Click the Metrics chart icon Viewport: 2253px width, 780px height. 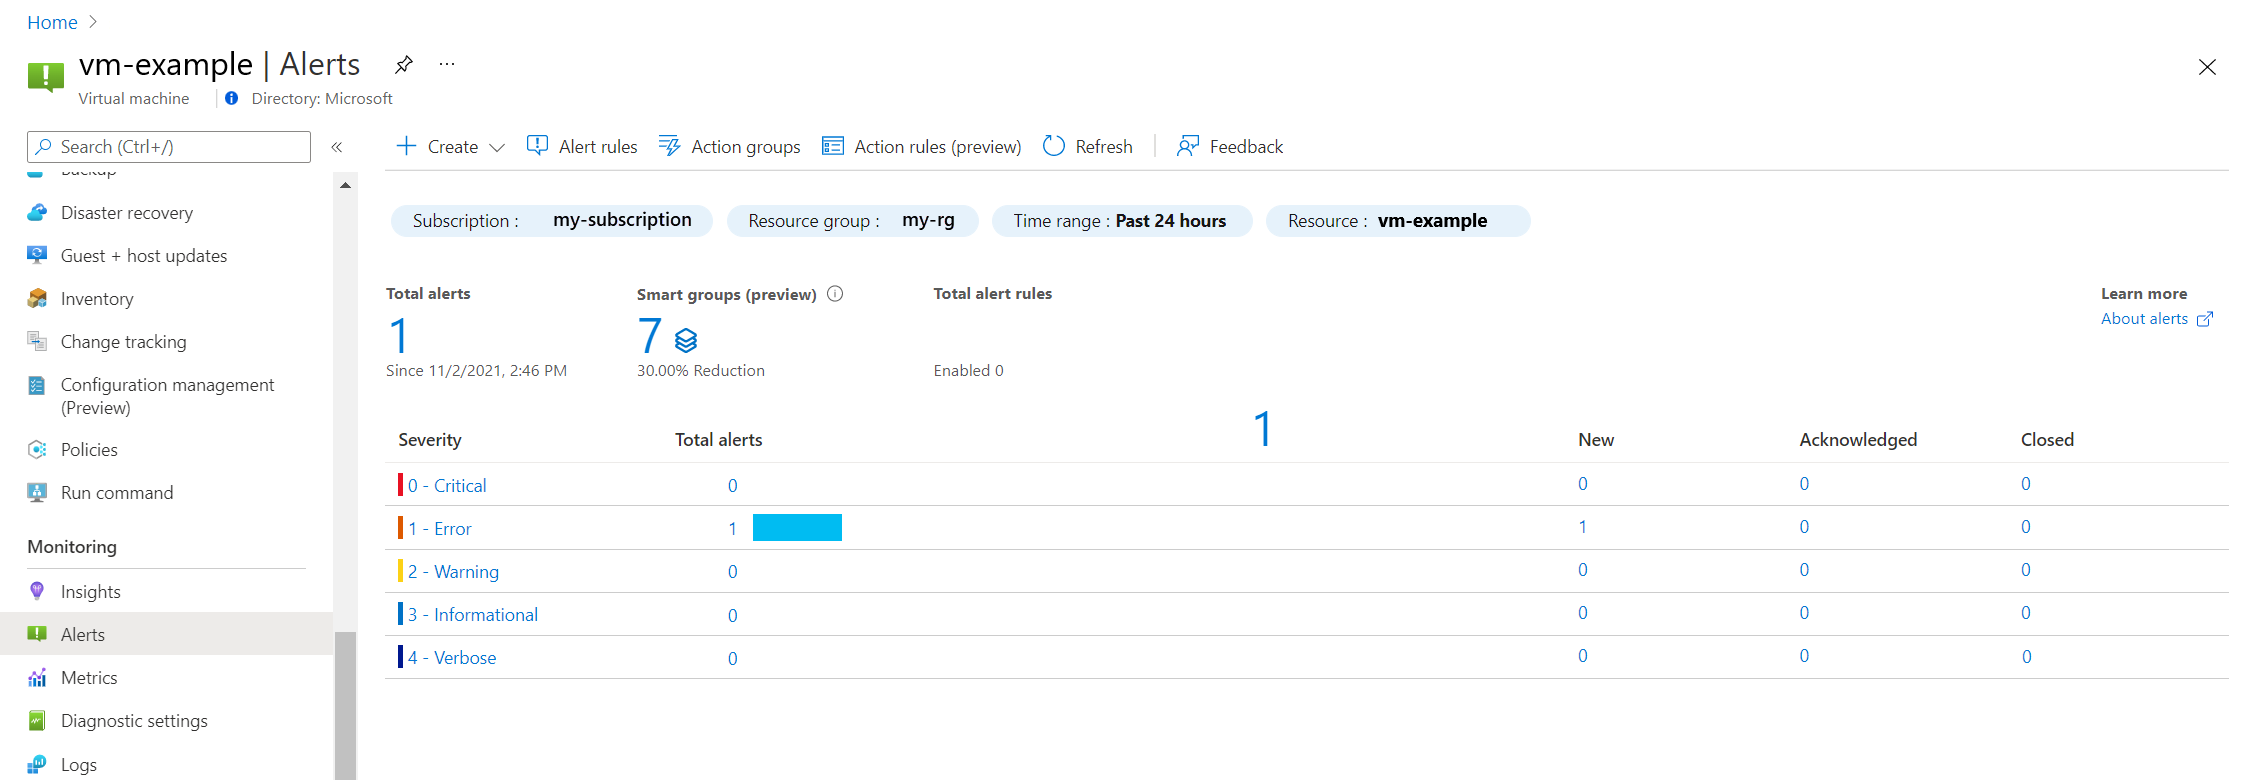click(37, 677)
